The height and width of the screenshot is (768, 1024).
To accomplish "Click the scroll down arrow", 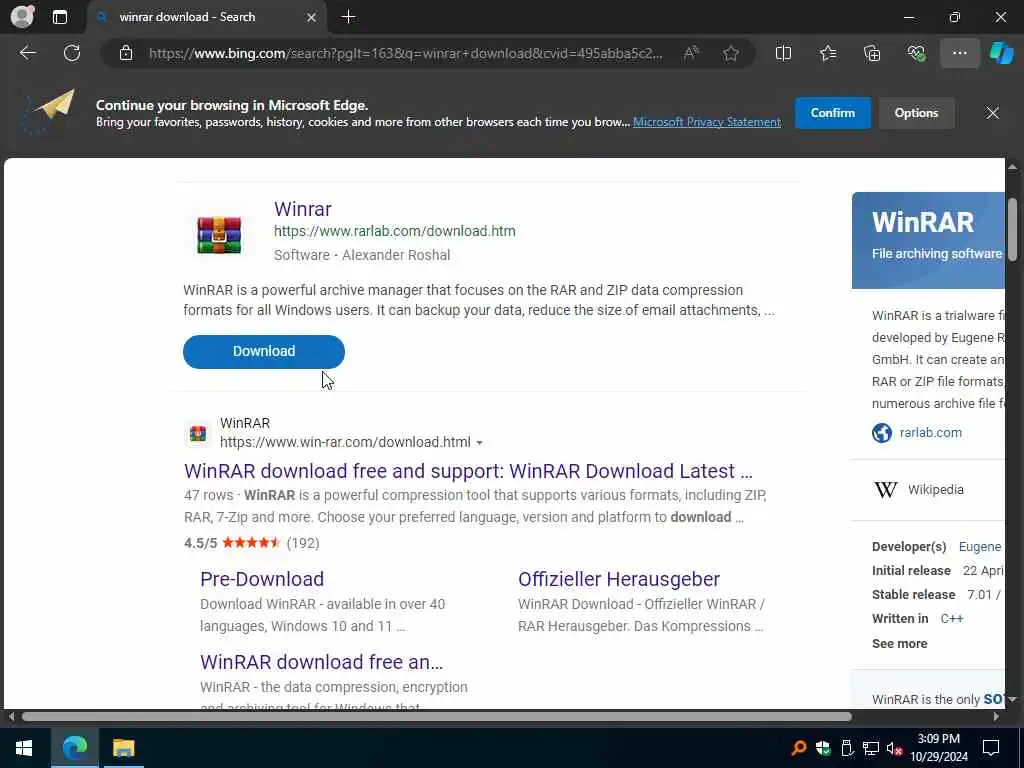I will coord(1012,699).
